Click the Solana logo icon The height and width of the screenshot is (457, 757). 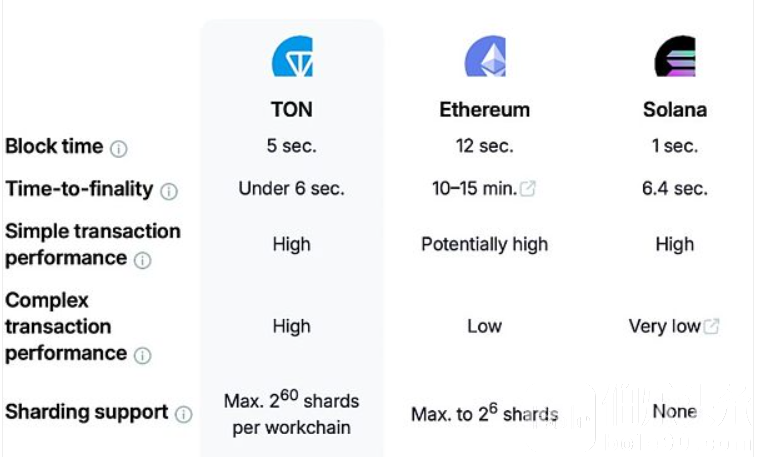[675, 56]
